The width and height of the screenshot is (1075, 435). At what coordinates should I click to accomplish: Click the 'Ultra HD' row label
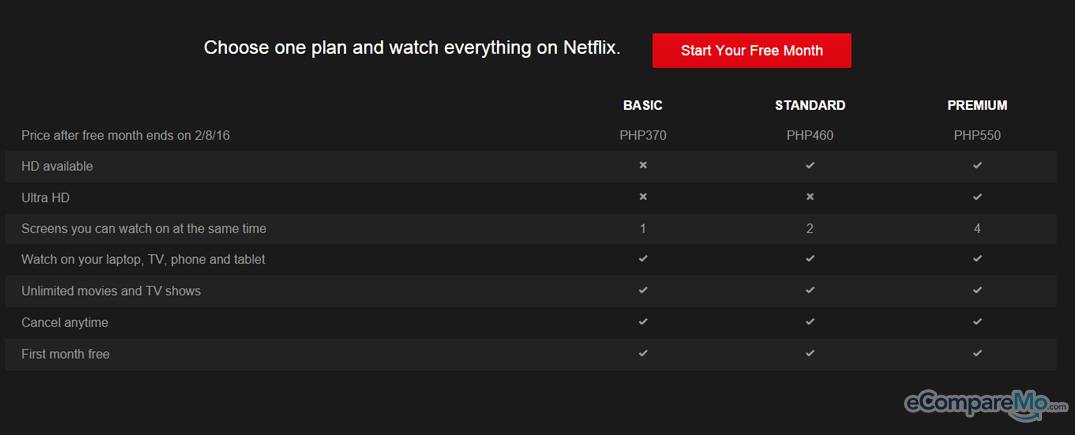pyautogui.click(x=45, y=198)
